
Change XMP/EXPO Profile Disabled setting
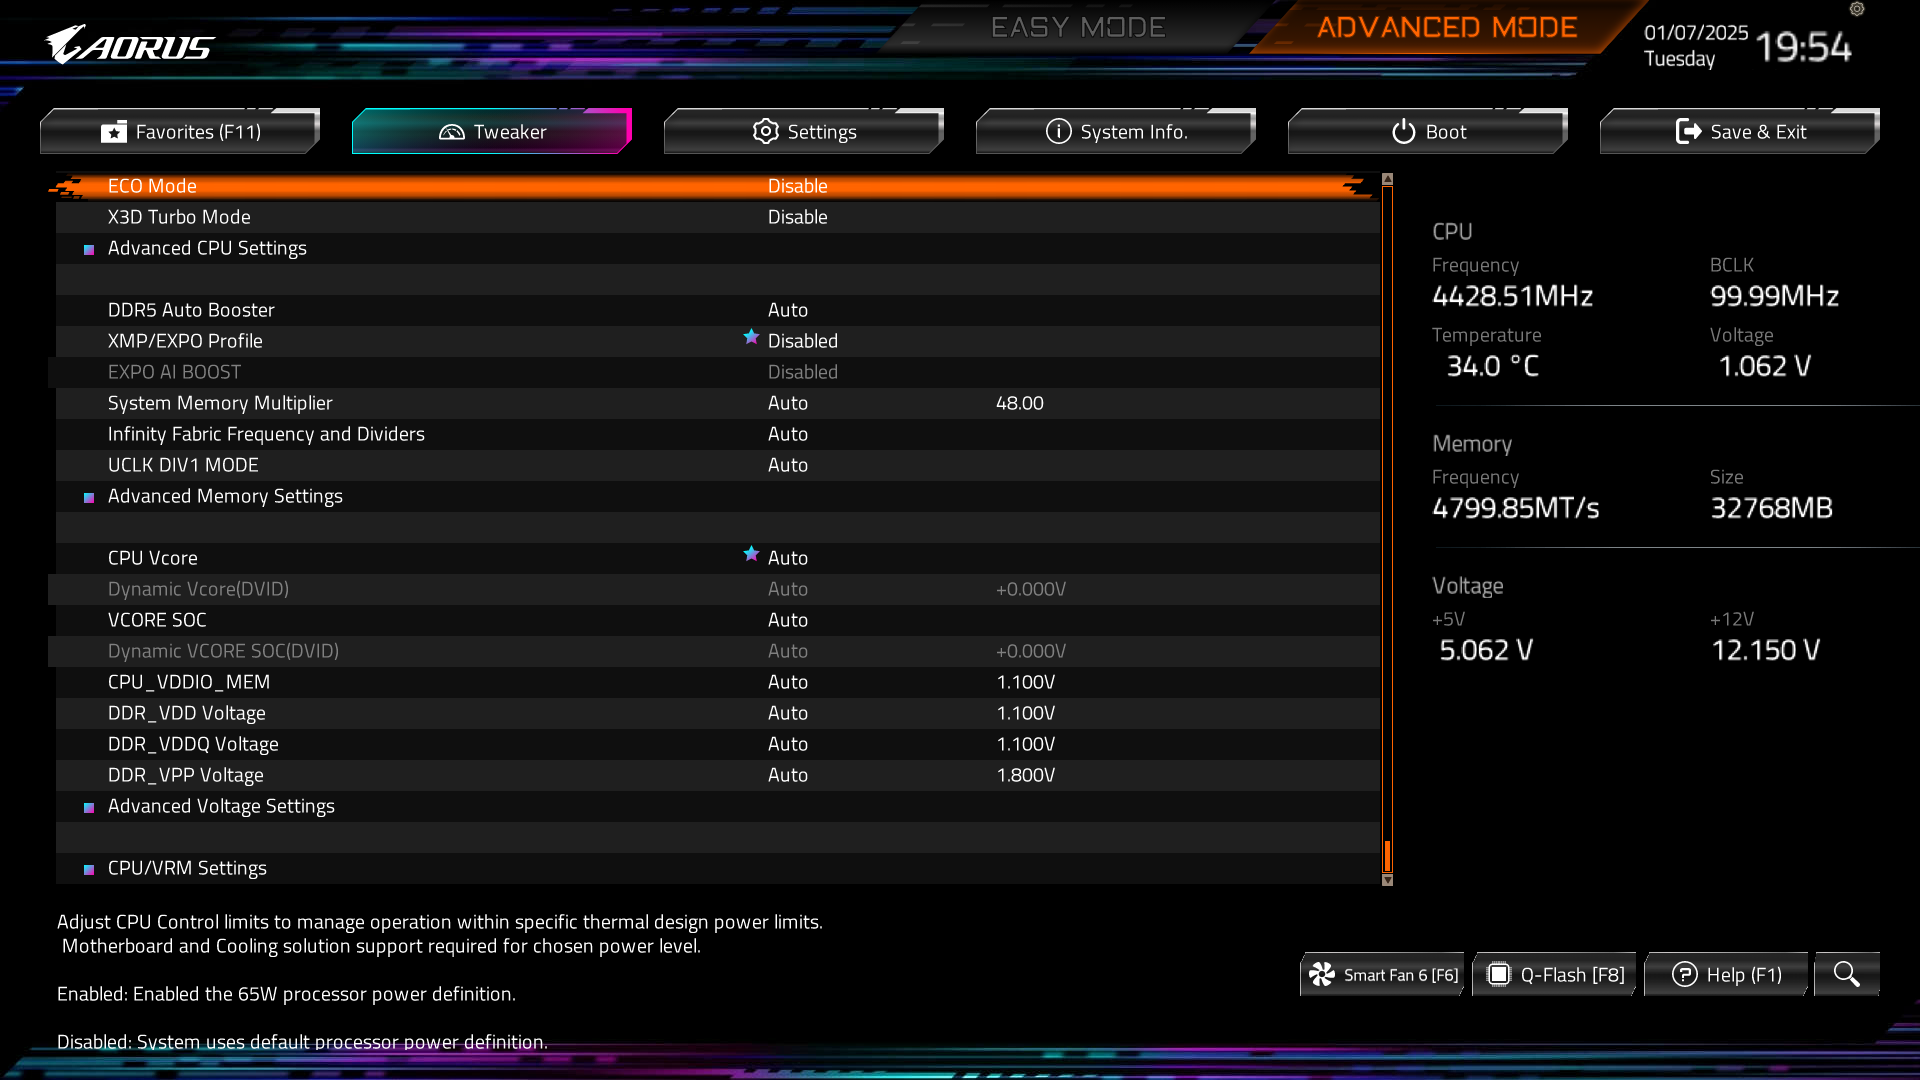coord(802,341)
